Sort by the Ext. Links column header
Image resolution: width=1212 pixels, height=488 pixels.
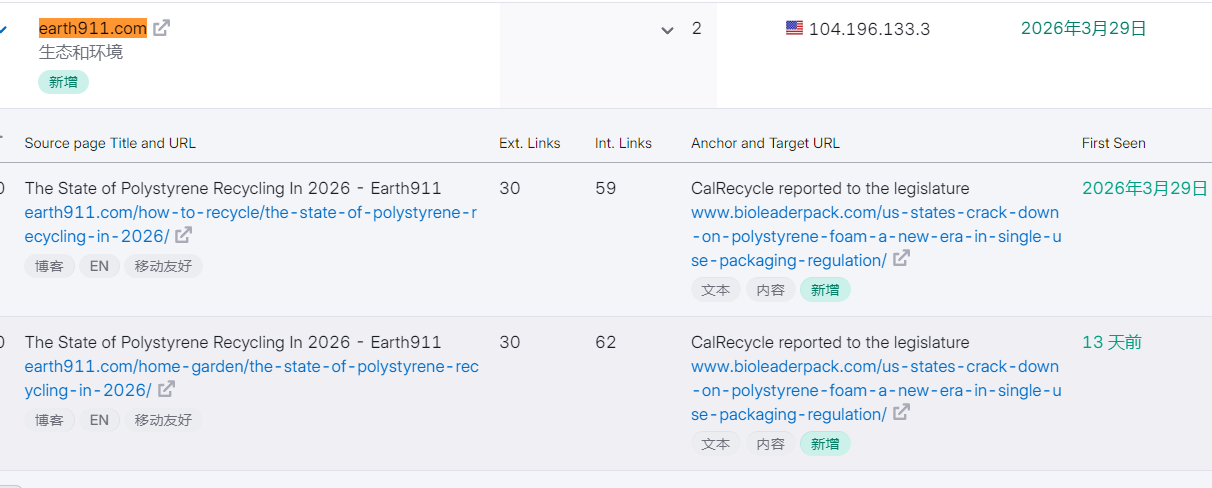[x=529, y=143]
